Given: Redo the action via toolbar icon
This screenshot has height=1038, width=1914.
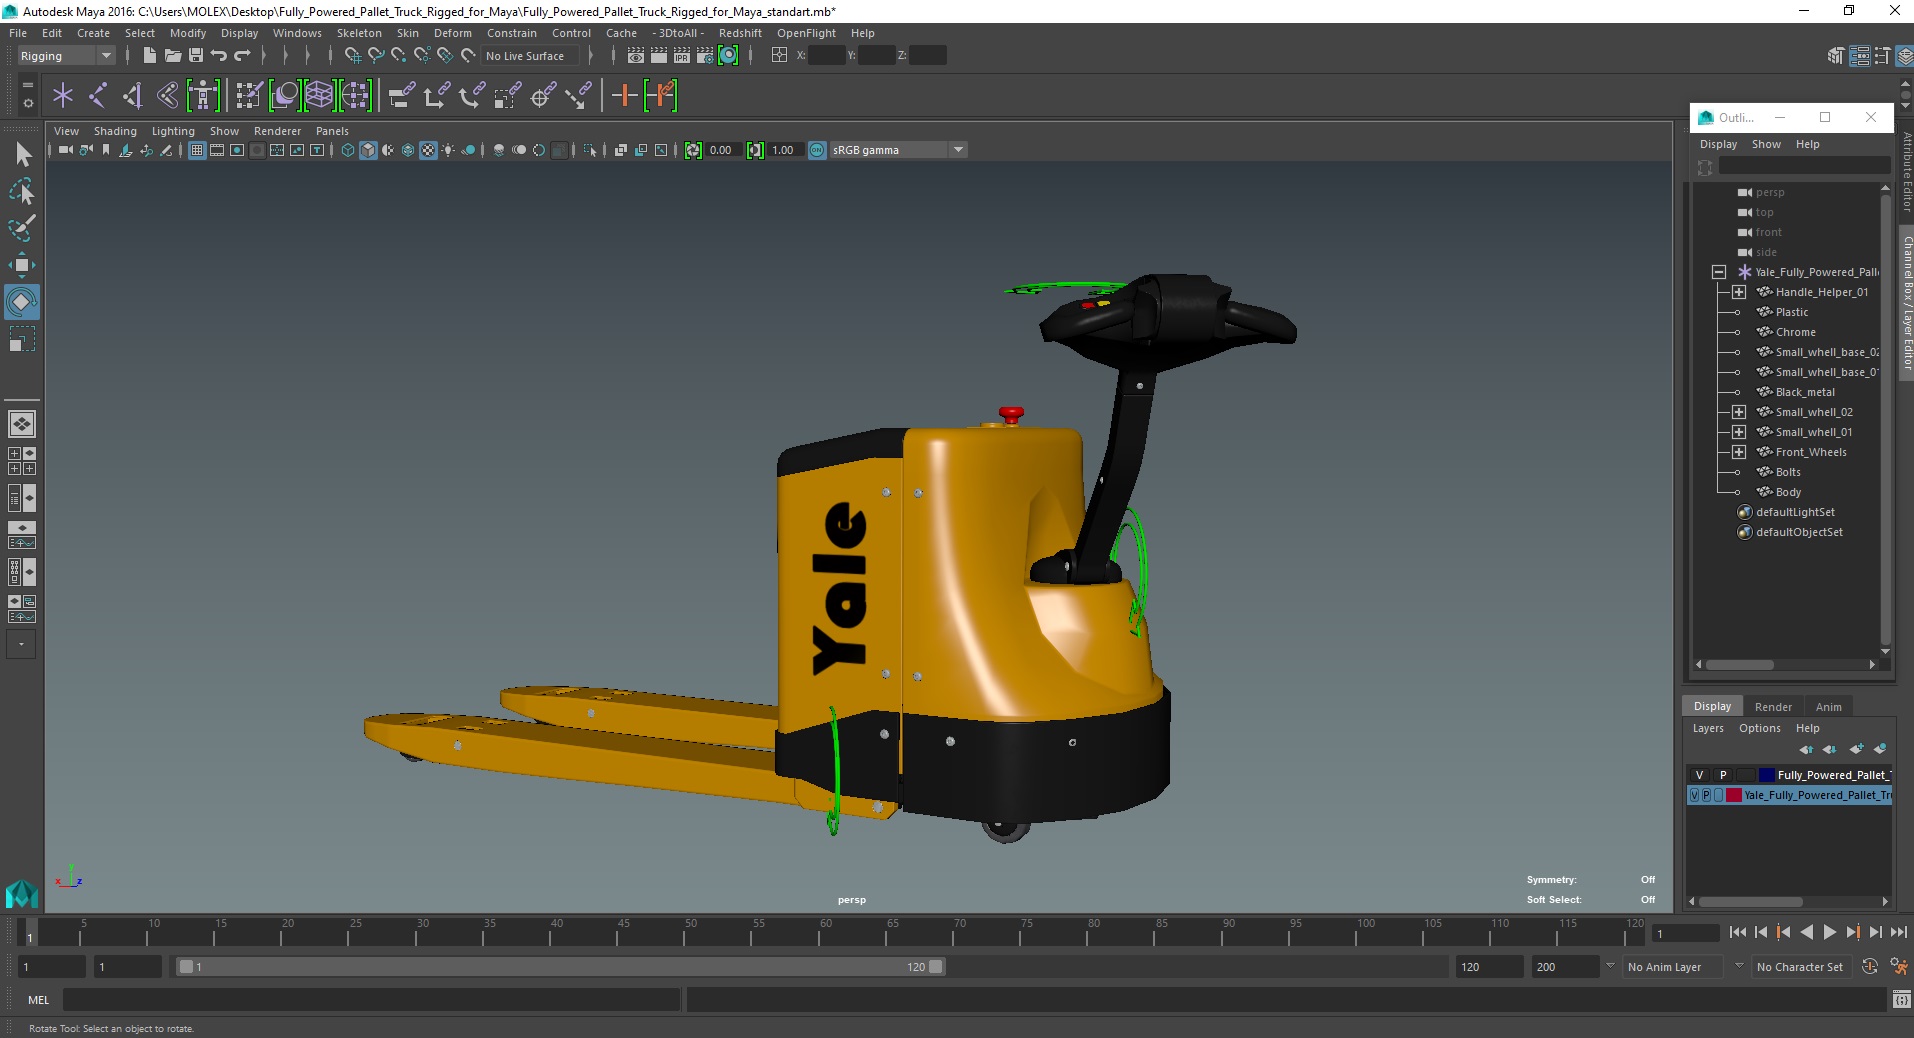Looking at the screenshot, I should click(242, 56).
